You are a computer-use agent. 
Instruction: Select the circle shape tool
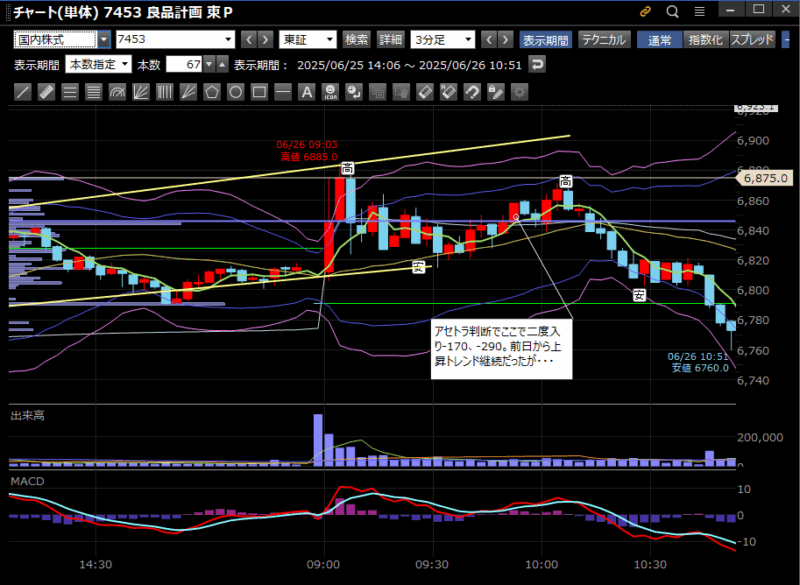tap(235, 92)
